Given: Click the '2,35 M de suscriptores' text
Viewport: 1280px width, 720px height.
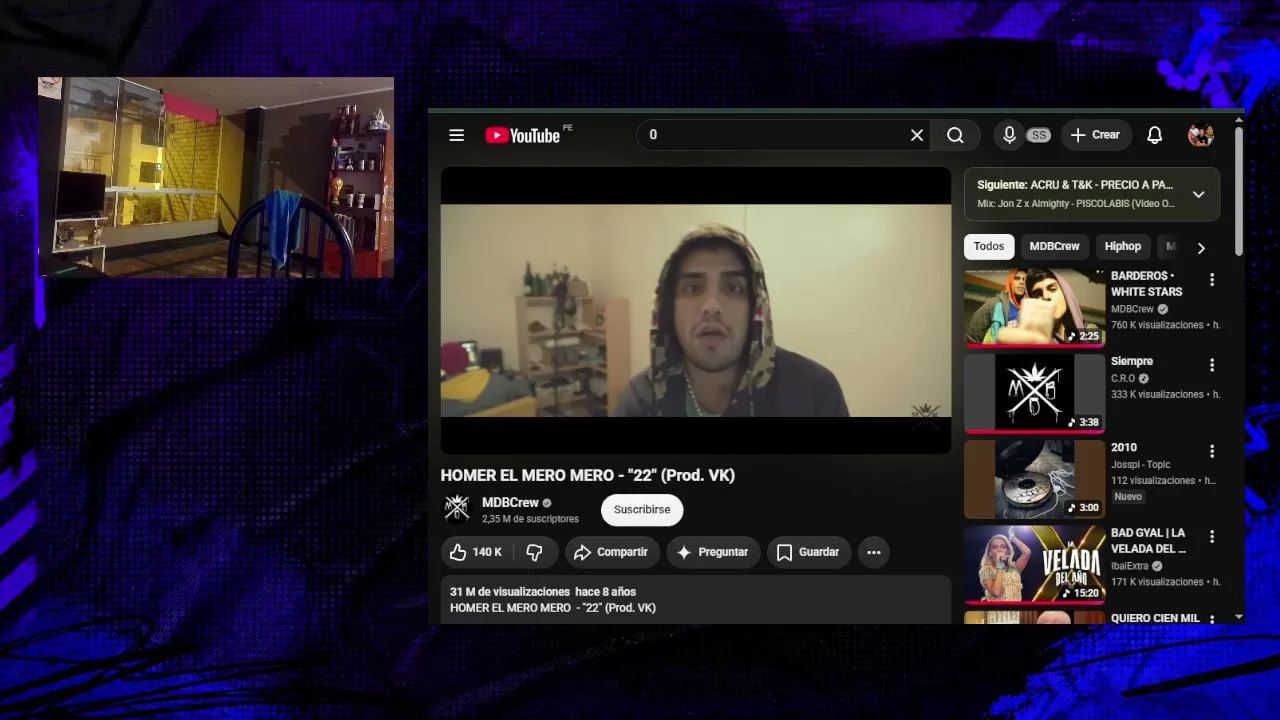Looking at the screenshot, I should [530, 519].
